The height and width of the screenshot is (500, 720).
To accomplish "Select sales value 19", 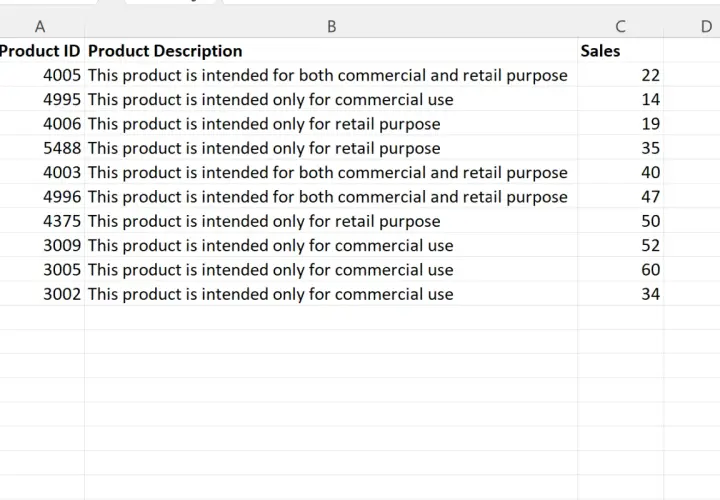I will (x=620, y=124).
